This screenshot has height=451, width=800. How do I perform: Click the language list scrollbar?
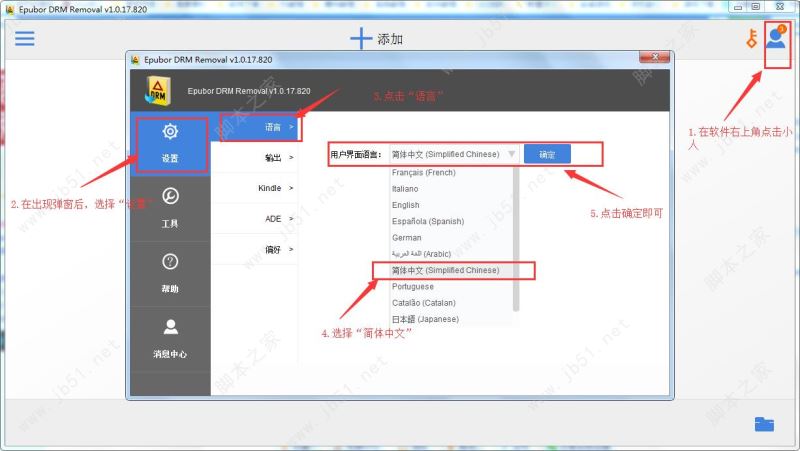pyautogui.click(x=516, y=239)
